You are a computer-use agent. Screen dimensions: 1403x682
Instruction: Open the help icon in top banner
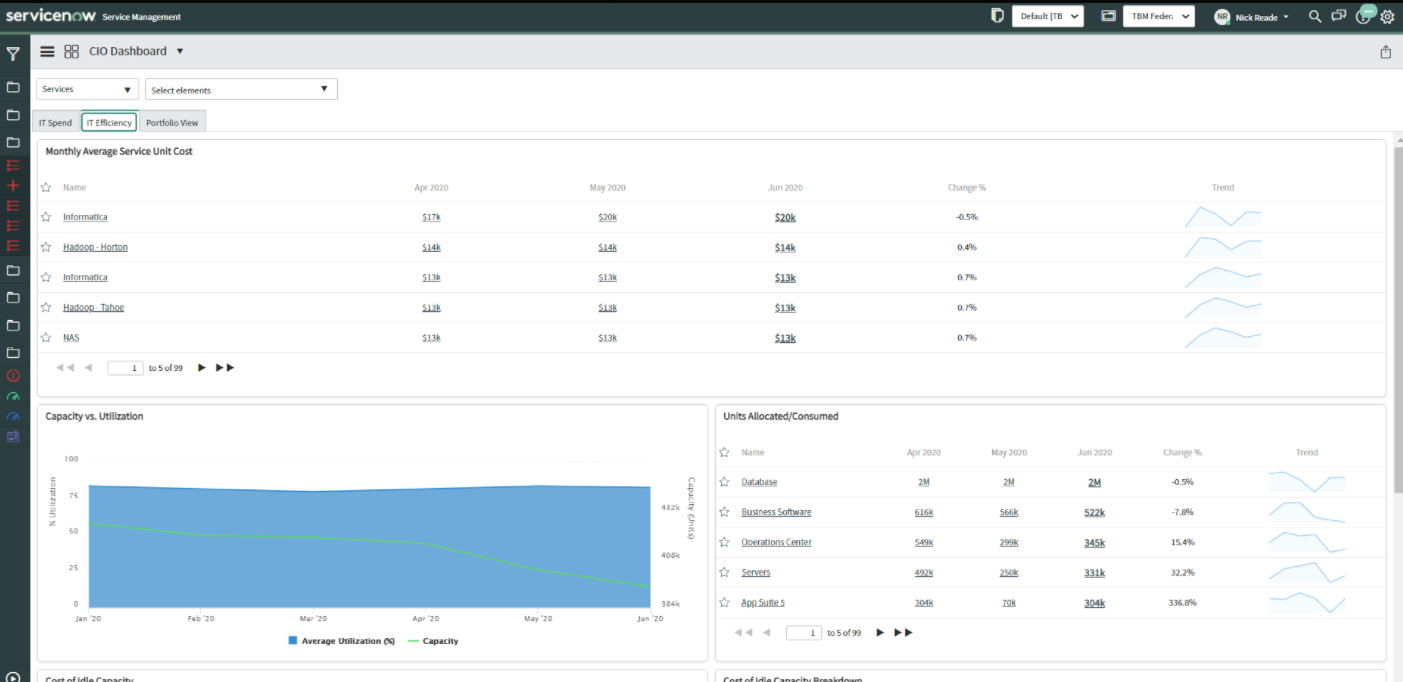pos(1364,16)
